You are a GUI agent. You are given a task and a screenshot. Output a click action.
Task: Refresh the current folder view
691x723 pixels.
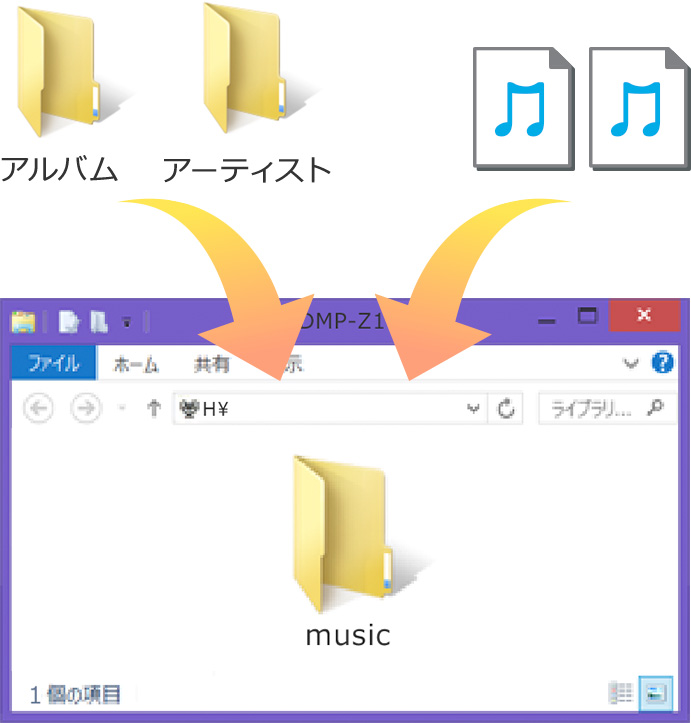(x=507, y=409)
